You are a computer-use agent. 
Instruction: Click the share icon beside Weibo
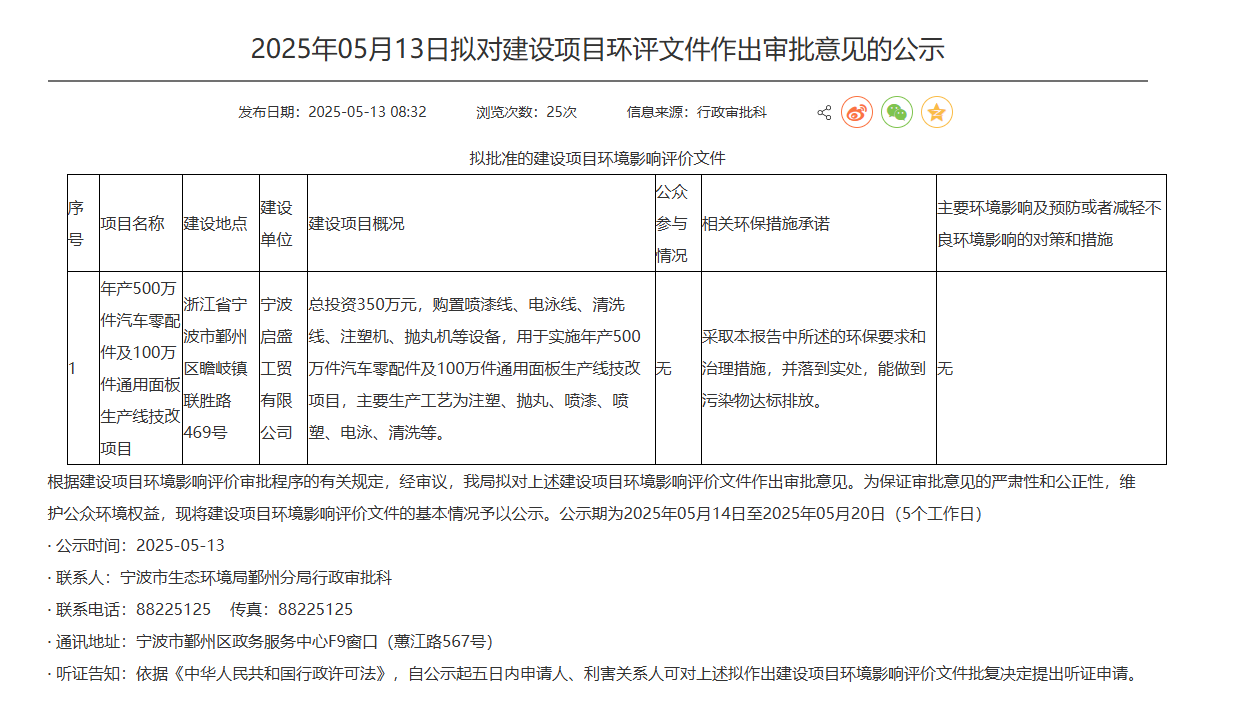click(824, 112)
